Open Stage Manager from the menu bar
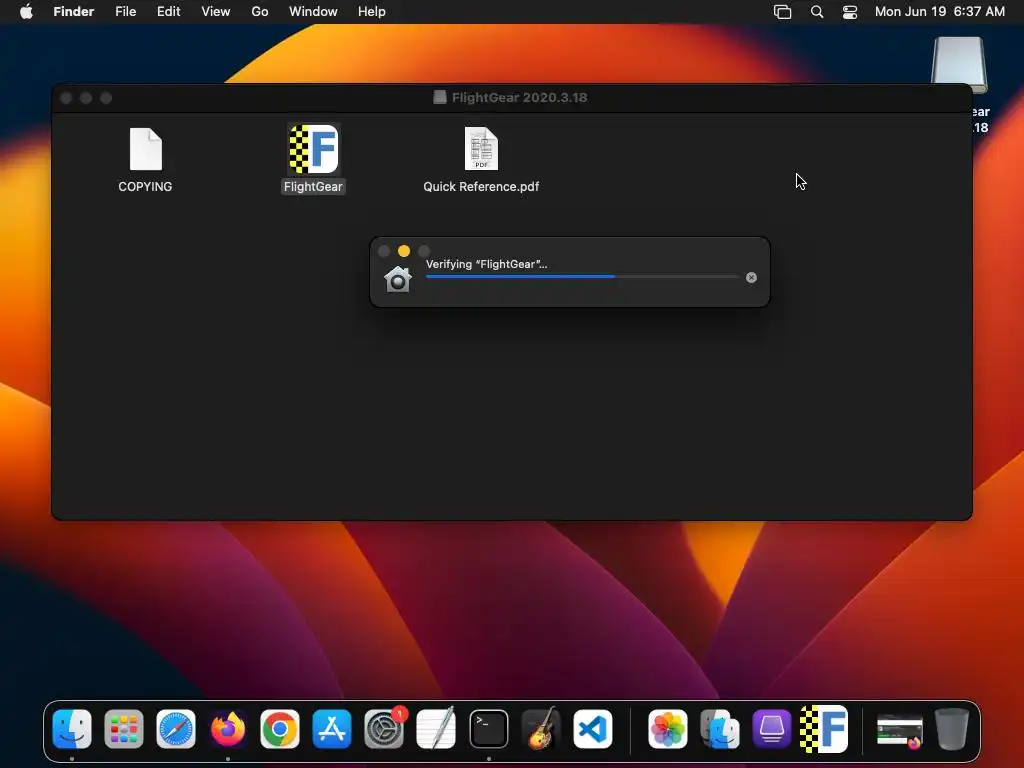Screen dimensions: 1024x768 click(782, 12)
